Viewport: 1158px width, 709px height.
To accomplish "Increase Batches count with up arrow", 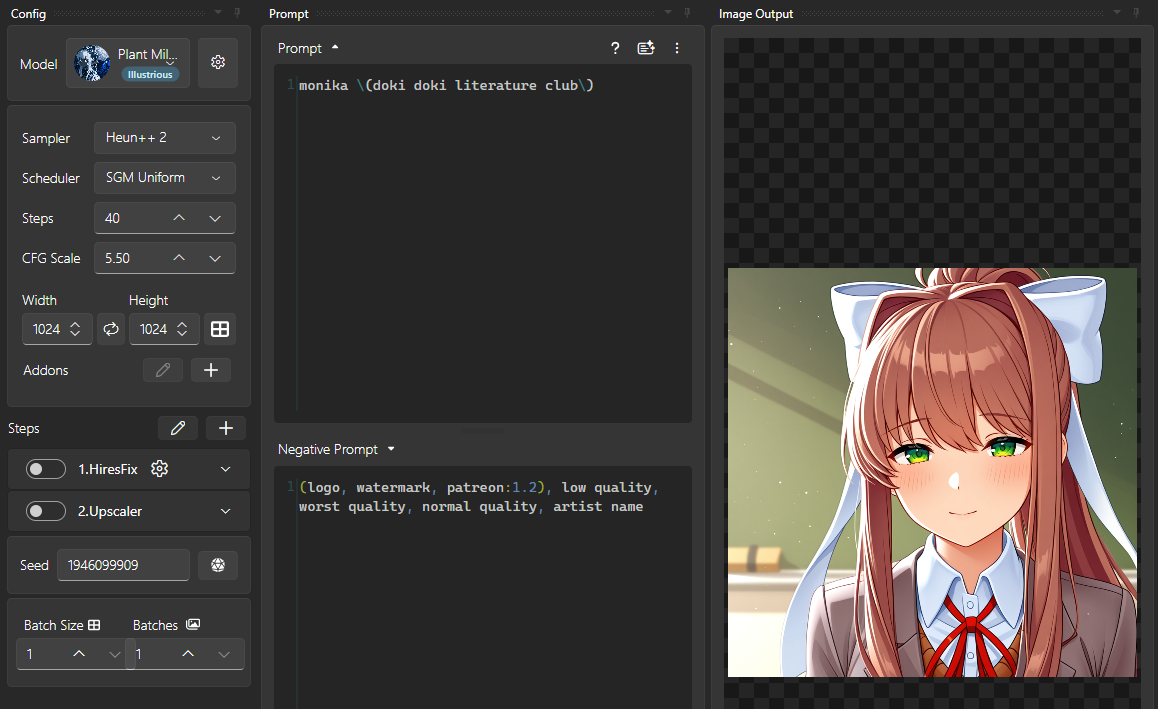I will [188, 654].
